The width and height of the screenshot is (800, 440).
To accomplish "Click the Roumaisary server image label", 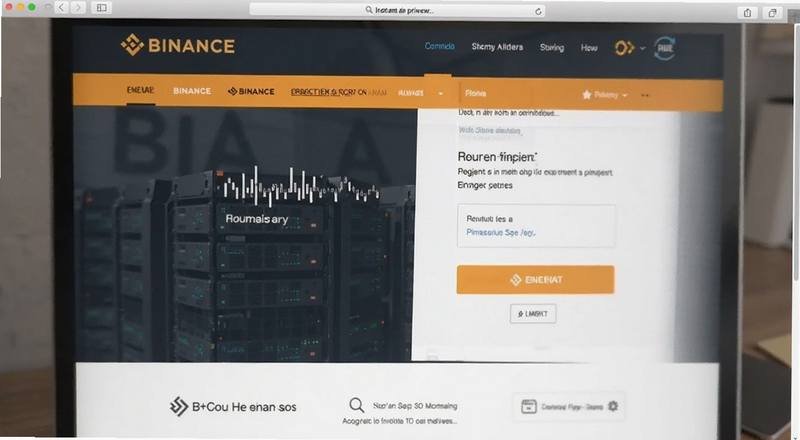I will pos(257,219).
